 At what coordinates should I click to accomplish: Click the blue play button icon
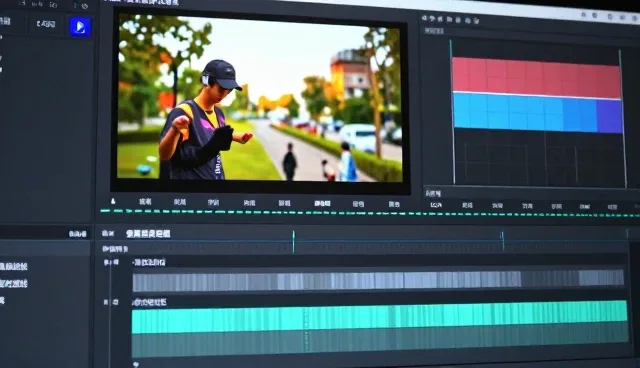80,27
